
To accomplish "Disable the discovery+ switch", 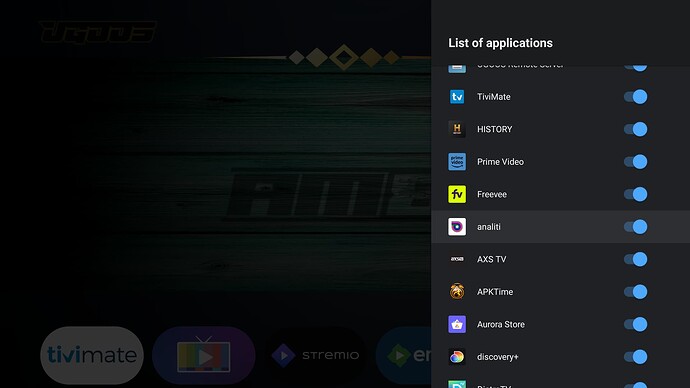I will point(635,357).
